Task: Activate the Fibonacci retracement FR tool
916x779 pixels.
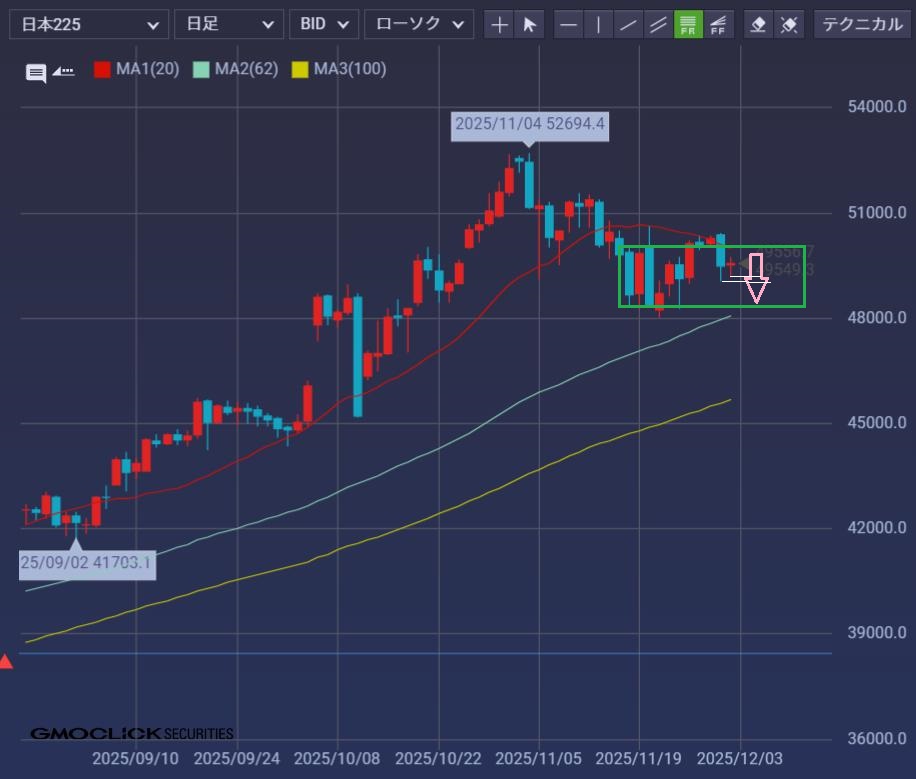Action: (x=688, y=24)
